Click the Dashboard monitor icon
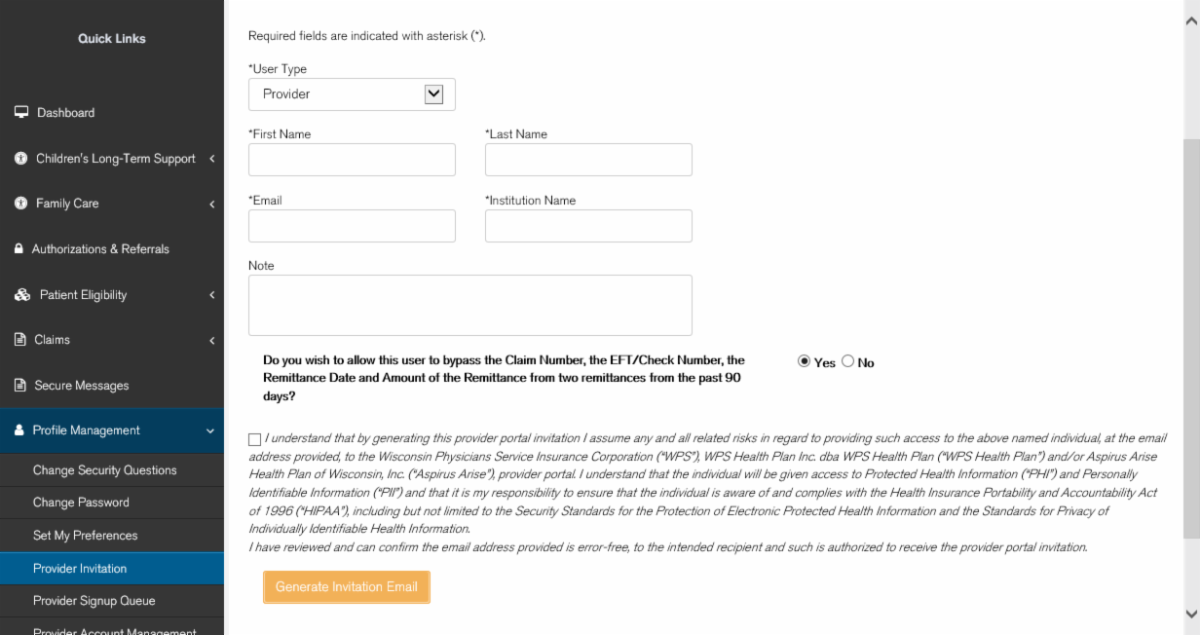The height and width of the screenshot is (635, 1200). coord(20,112)
